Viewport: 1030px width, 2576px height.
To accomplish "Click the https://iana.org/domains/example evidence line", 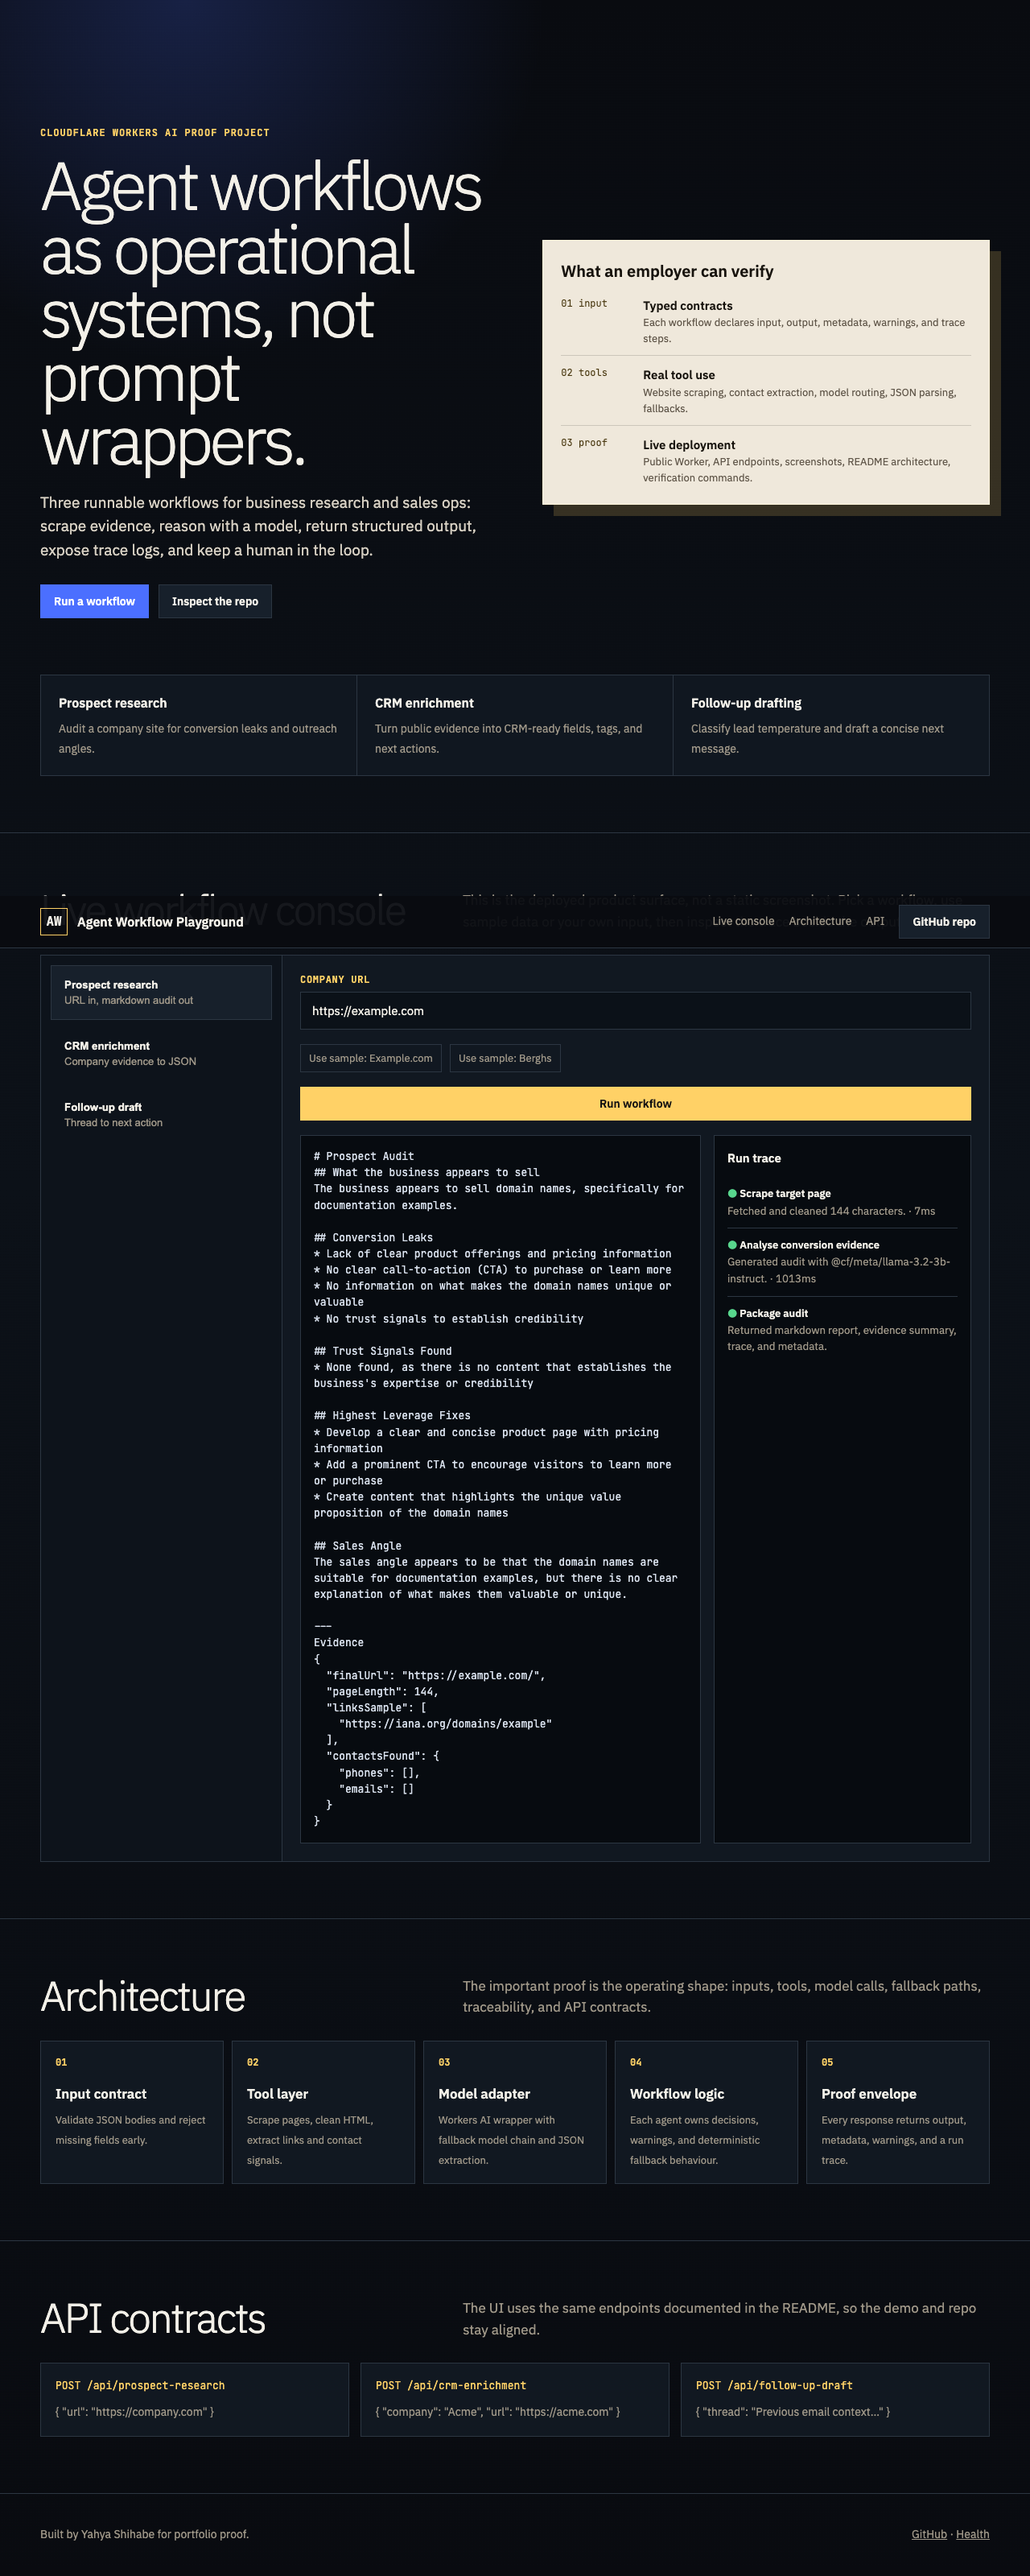I will click(x=445, y=1723).
